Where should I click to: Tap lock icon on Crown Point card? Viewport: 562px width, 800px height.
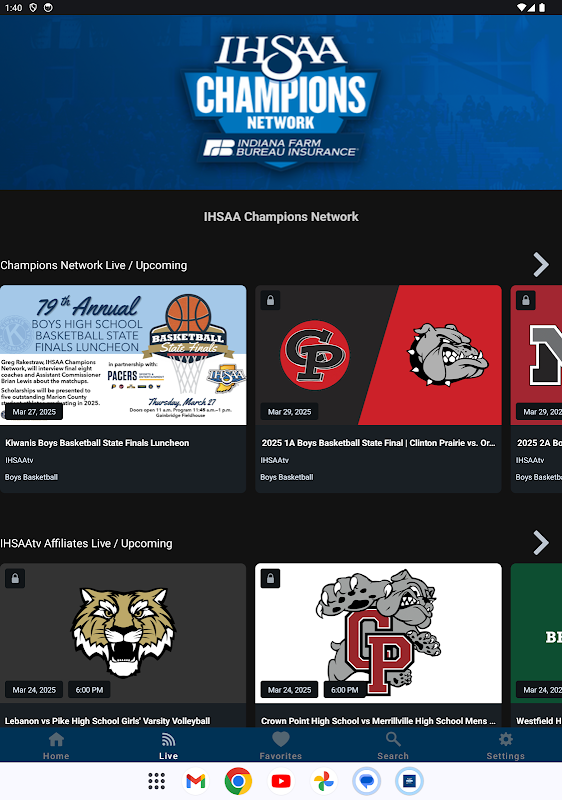pos(270,579)
